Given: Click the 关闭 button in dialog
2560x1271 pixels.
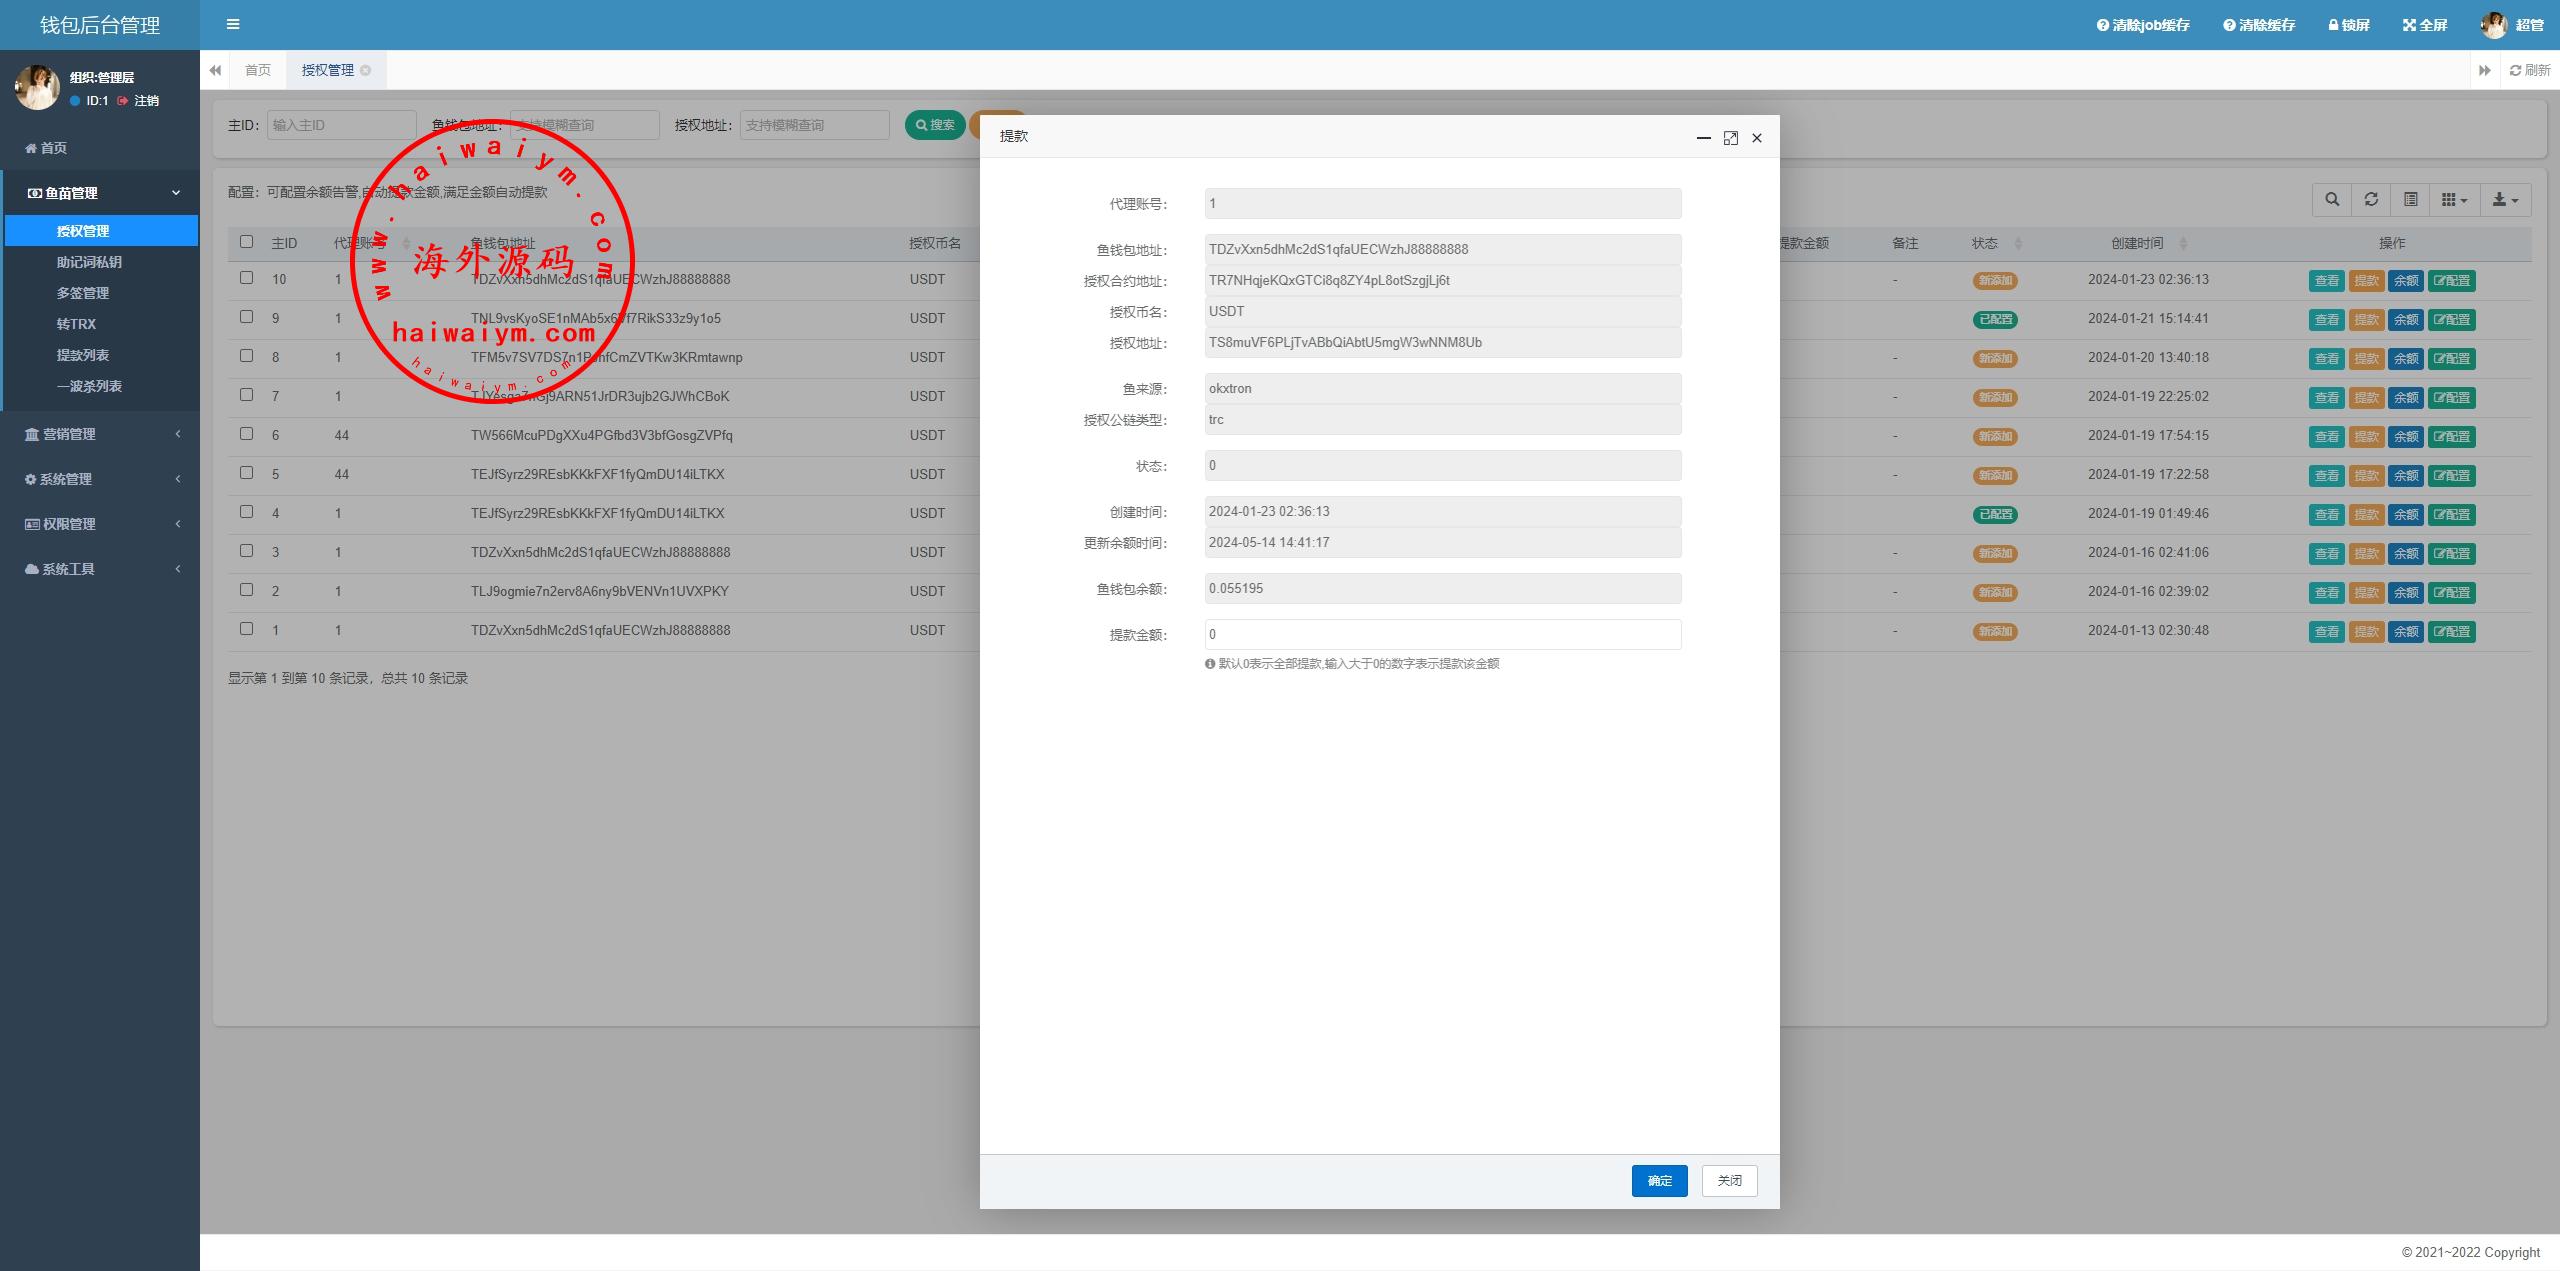Looking at the screenshot, I should (1729, 1181).
